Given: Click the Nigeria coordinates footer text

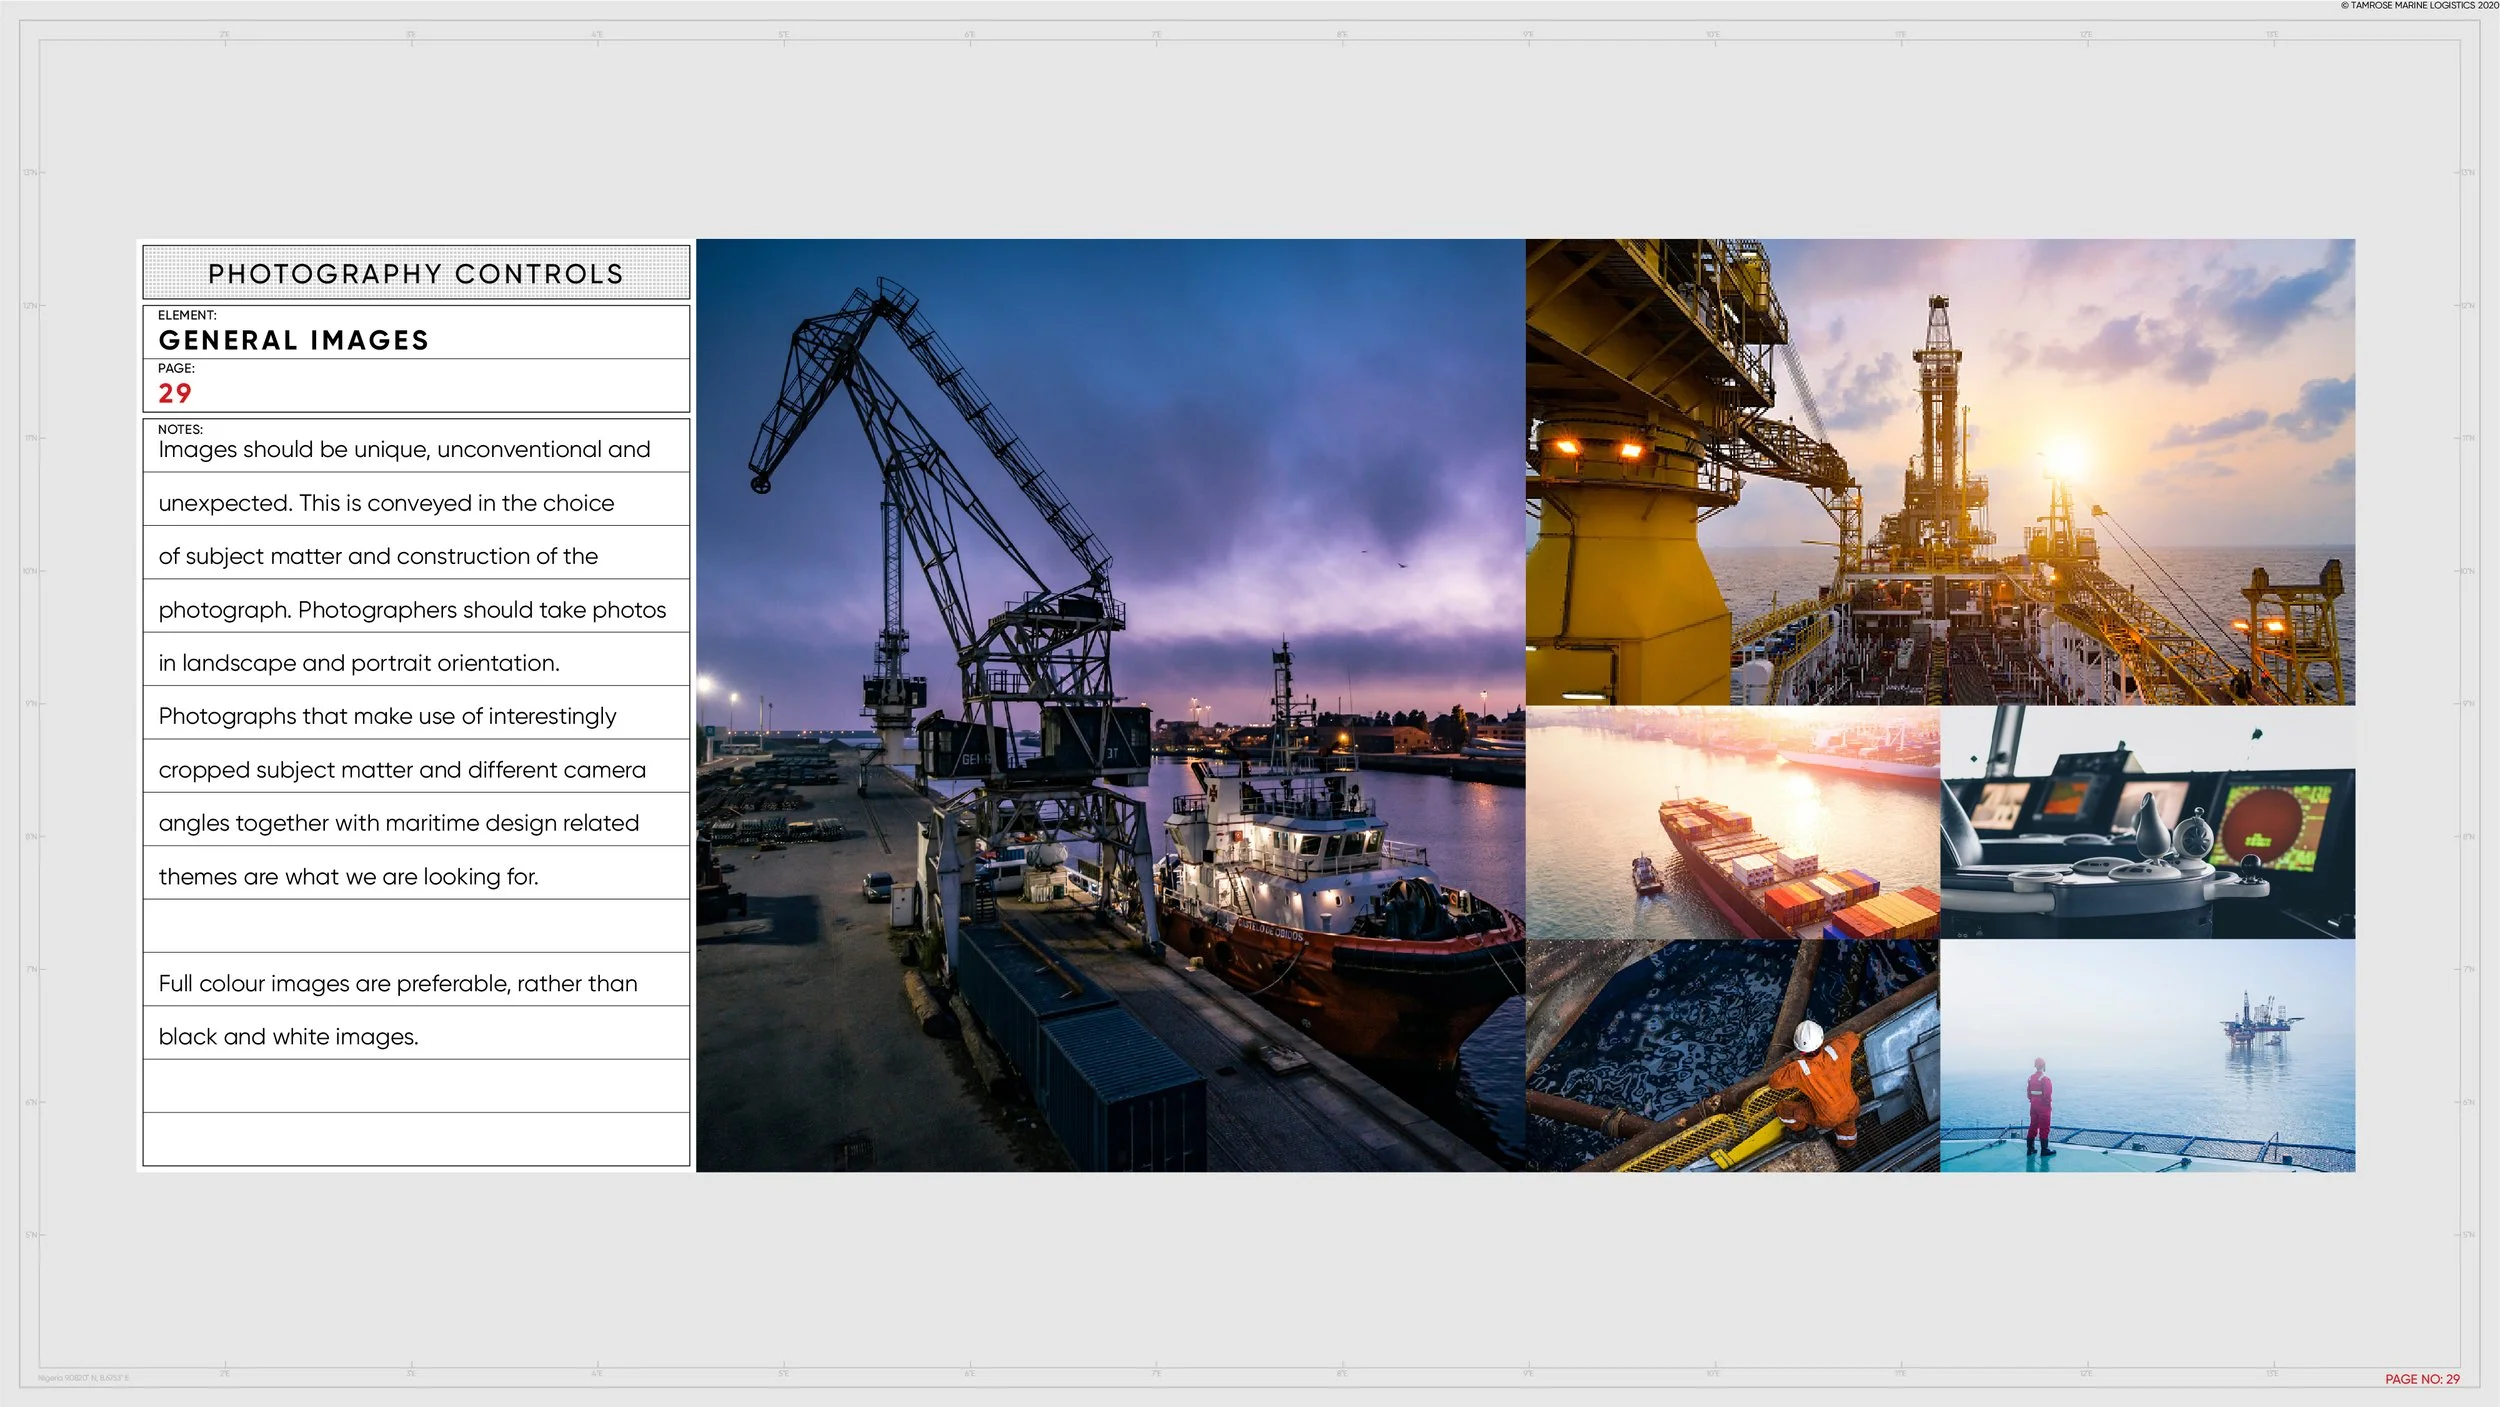Looking at the screenshot, I should (83, 1378).
